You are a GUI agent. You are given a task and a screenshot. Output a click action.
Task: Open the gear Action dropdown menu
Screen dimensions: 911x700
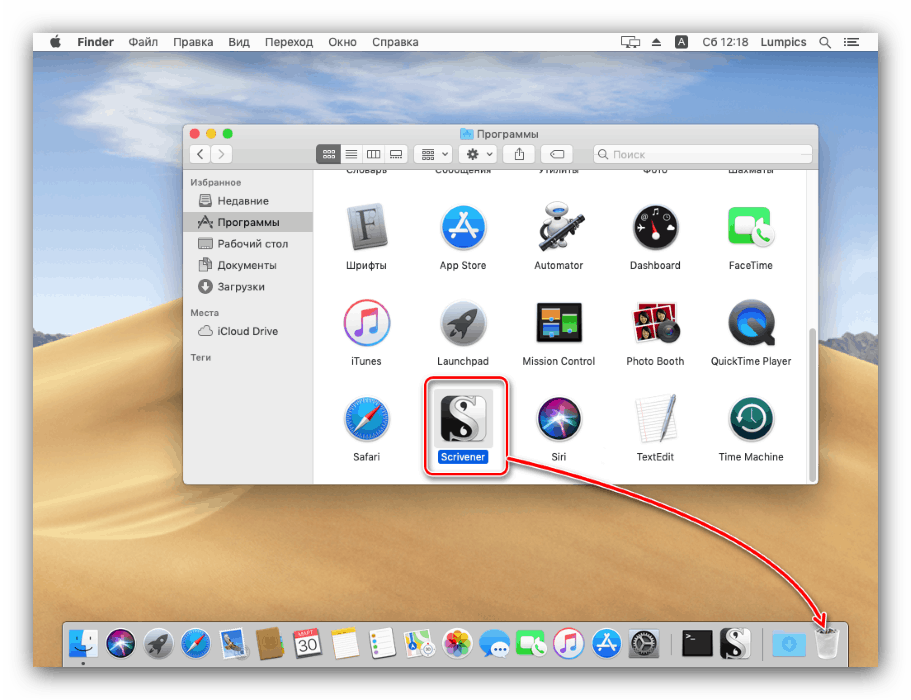(478, 154)
